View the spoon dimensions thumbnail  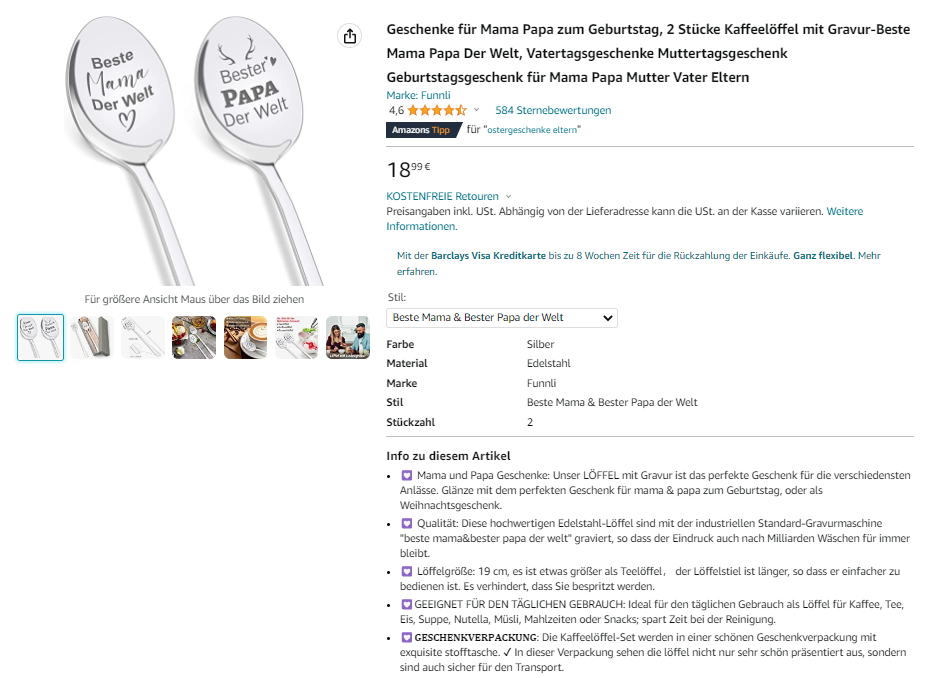coord(143,338)
